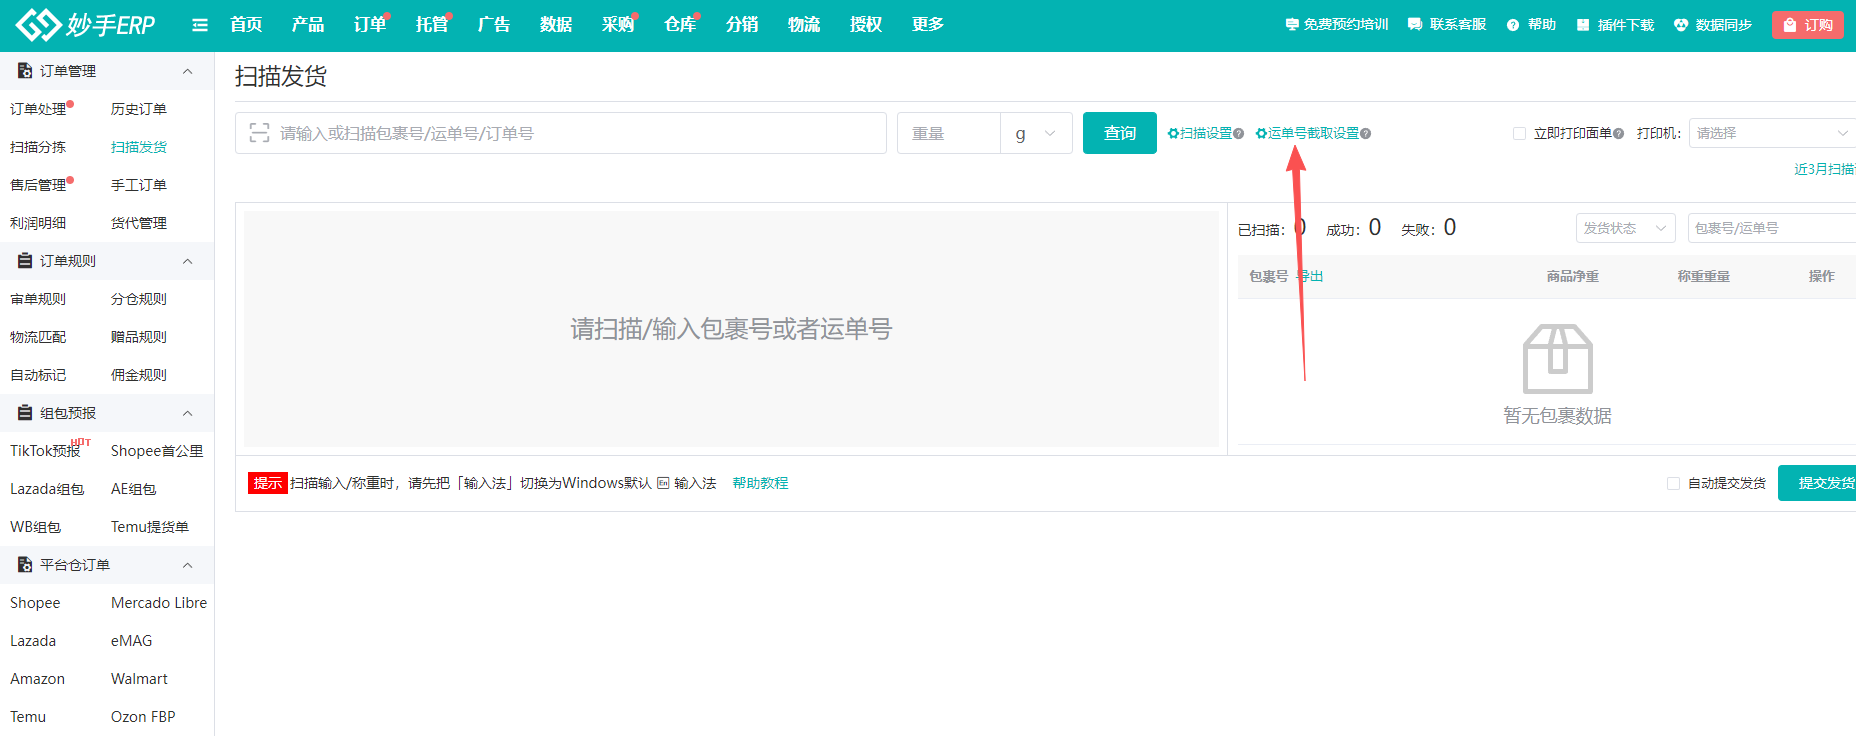The width and height of the screenshot is (1856, 736).
Task: Click the 妙手ERP logo
Action: tap(86, 25)
